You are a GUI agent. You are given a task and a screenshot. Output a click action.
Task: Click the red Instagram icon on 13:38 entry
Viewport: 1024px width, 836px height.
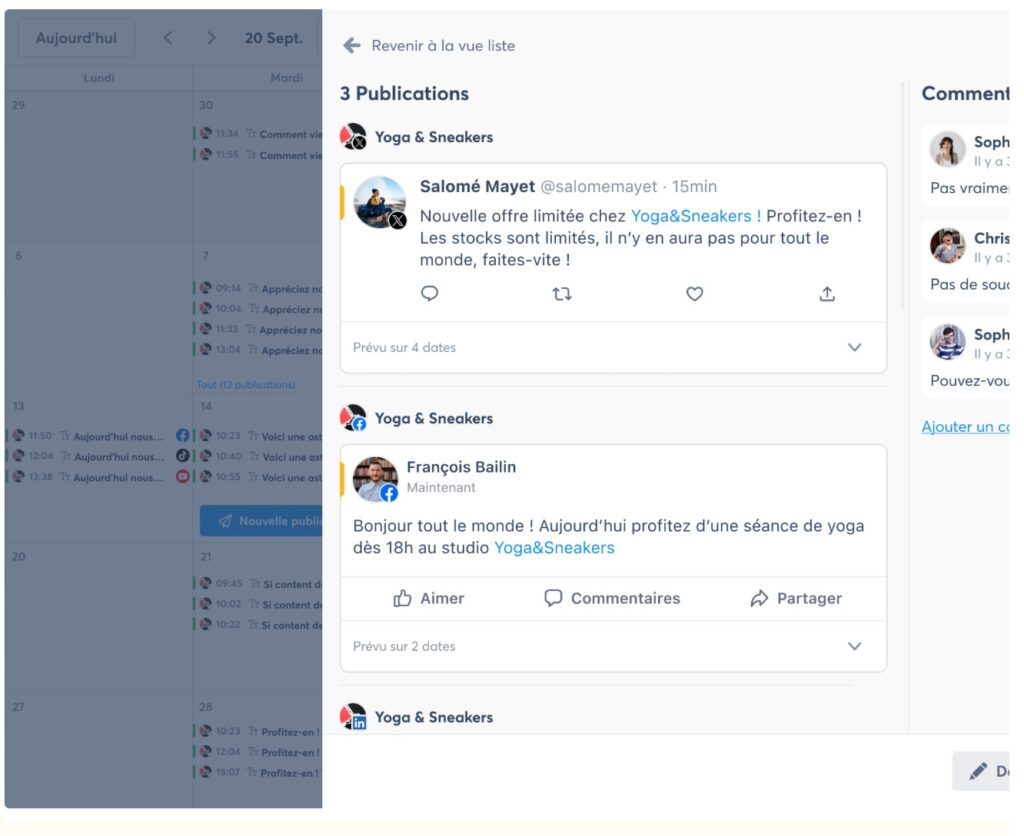coord(183,476)
